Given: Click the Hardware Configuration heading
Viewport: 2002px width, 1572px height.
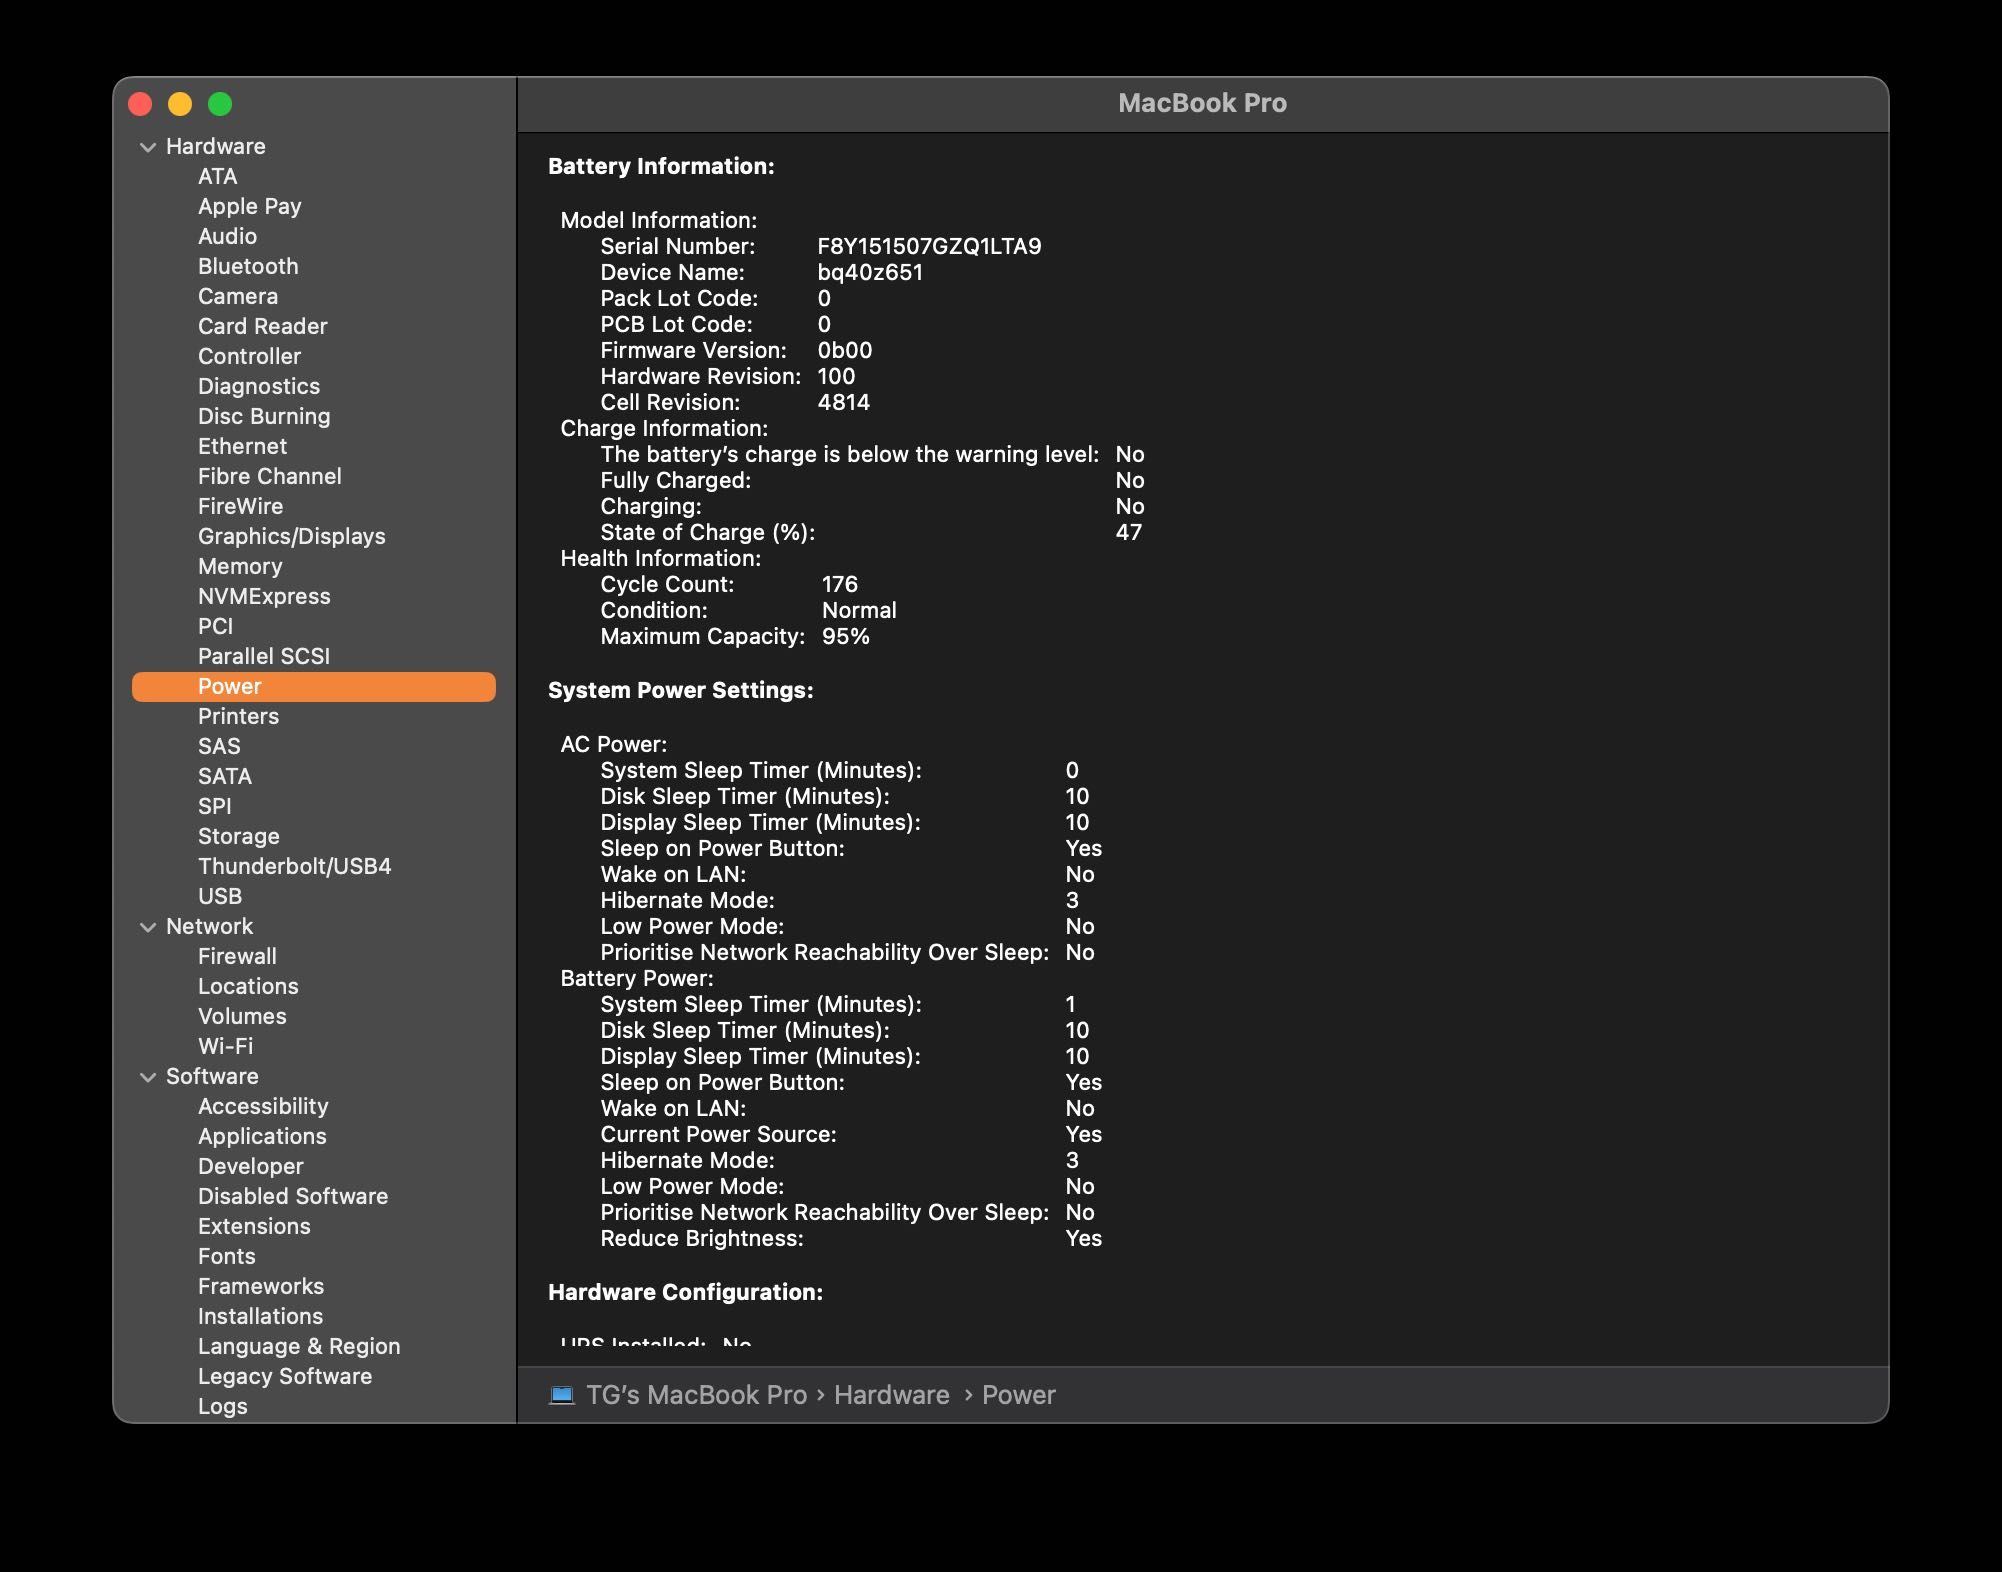Looking at the screenshot, I should (x=685, y=1292).
